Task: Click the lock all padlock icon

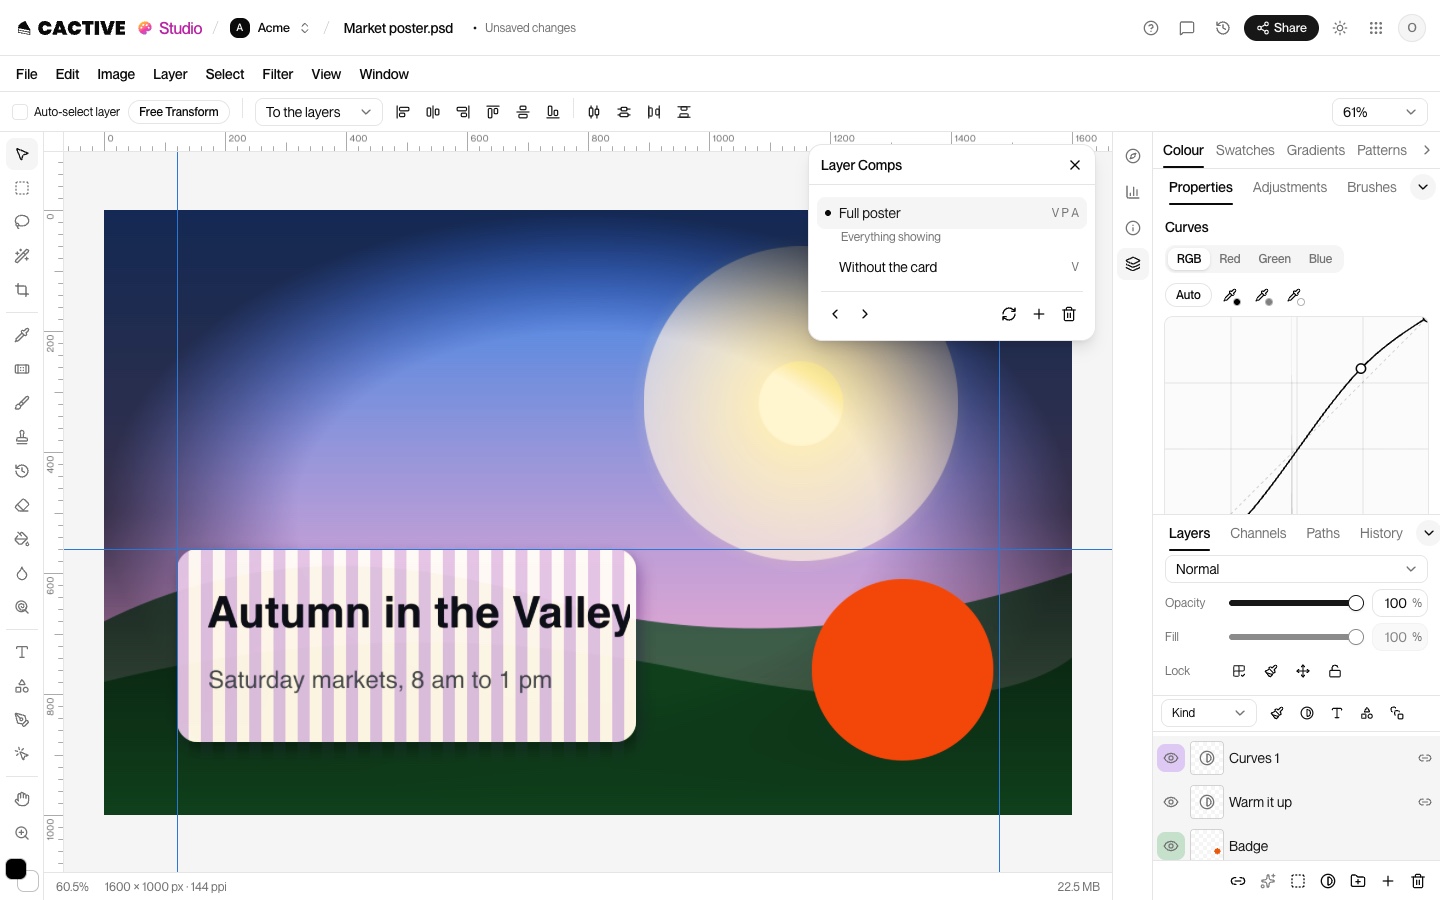Action: click(1335, 671)
